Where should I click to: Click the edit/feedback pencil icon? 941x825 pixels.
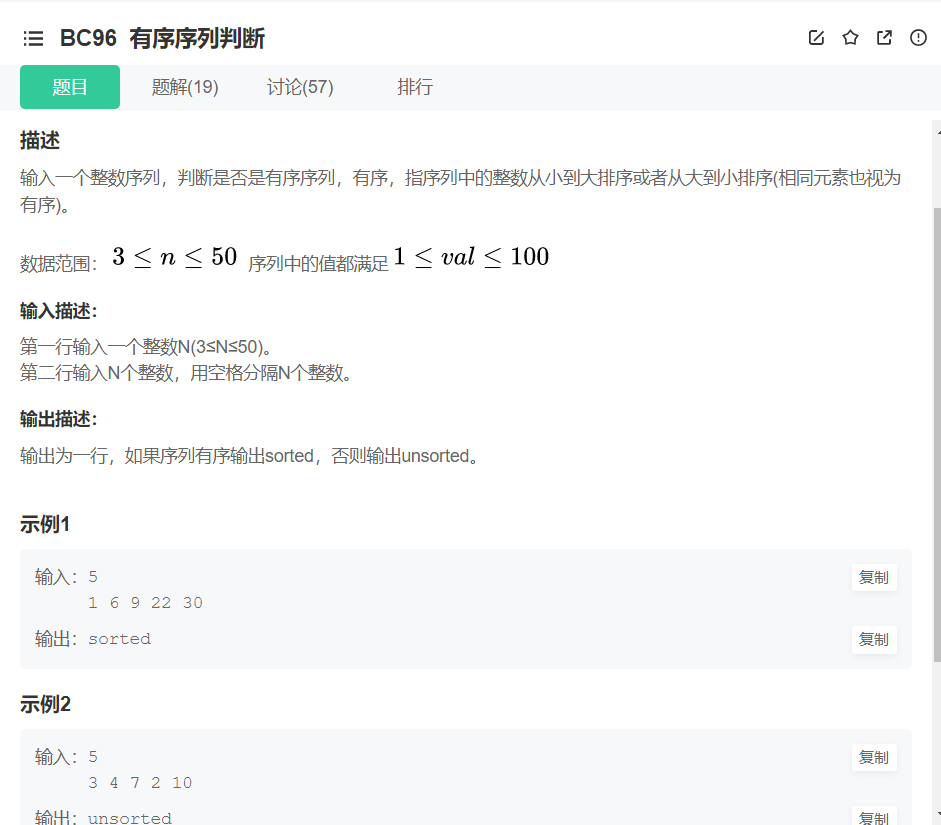(x=816, y=37)
